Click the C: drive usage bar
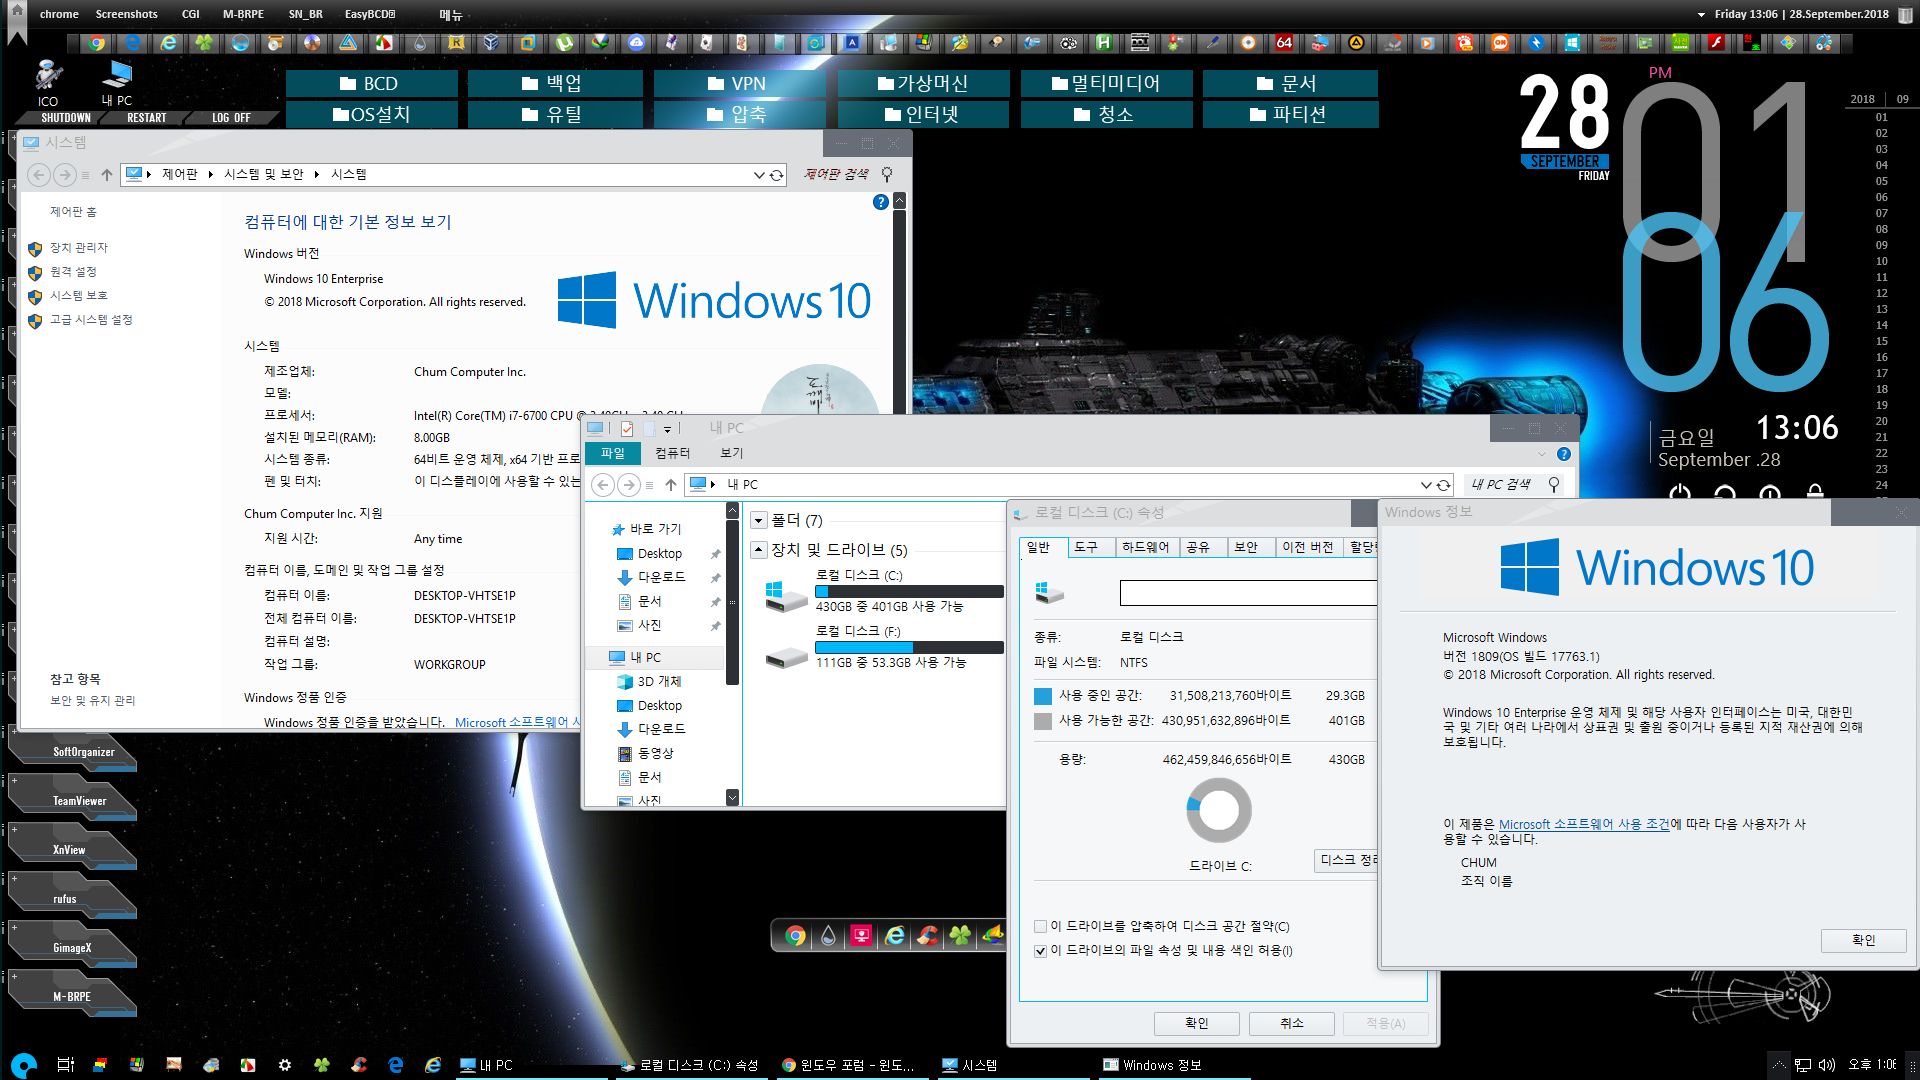1920x1080 pixels. coord(909,591)
